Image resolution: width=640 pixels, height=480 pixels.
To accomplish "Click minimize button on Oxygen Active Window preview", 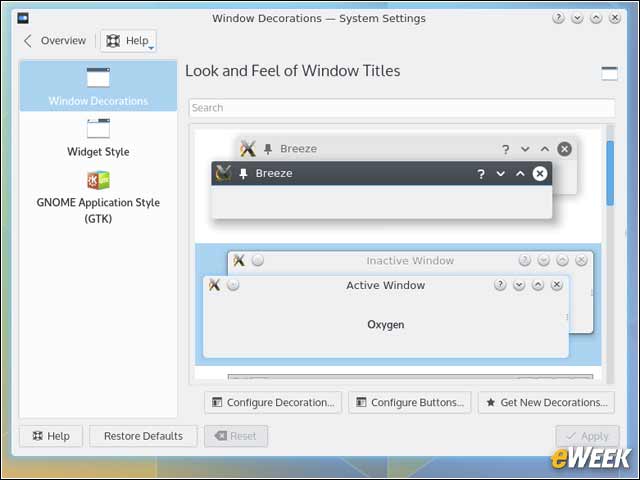I will (x=519, y=285).
